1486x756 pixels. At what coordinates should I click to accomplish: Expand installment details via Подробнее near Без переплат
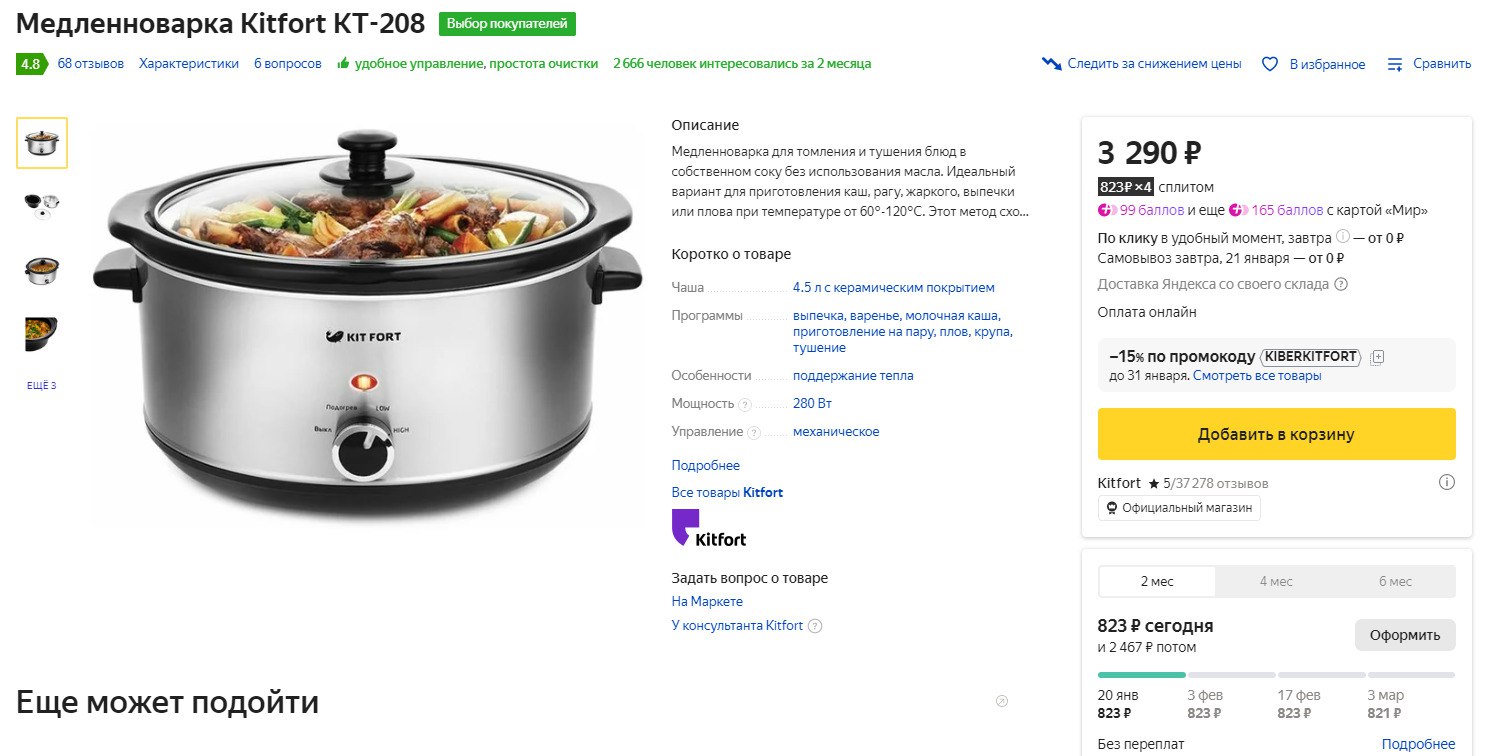click(1418, 744)
